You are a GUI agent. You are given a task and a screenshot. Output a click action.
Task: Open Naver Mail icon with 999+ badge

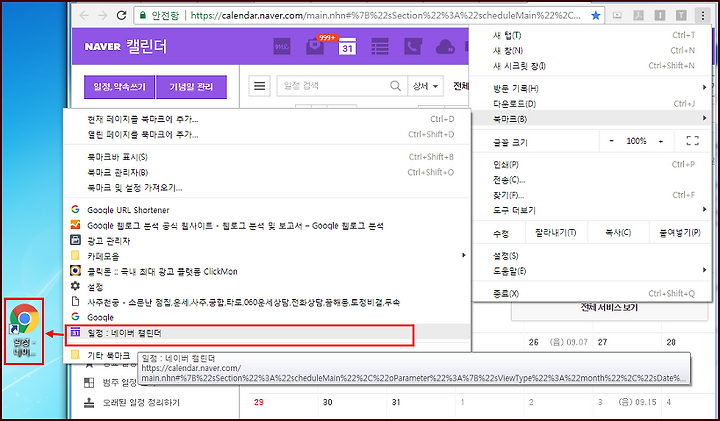point(315,46)
